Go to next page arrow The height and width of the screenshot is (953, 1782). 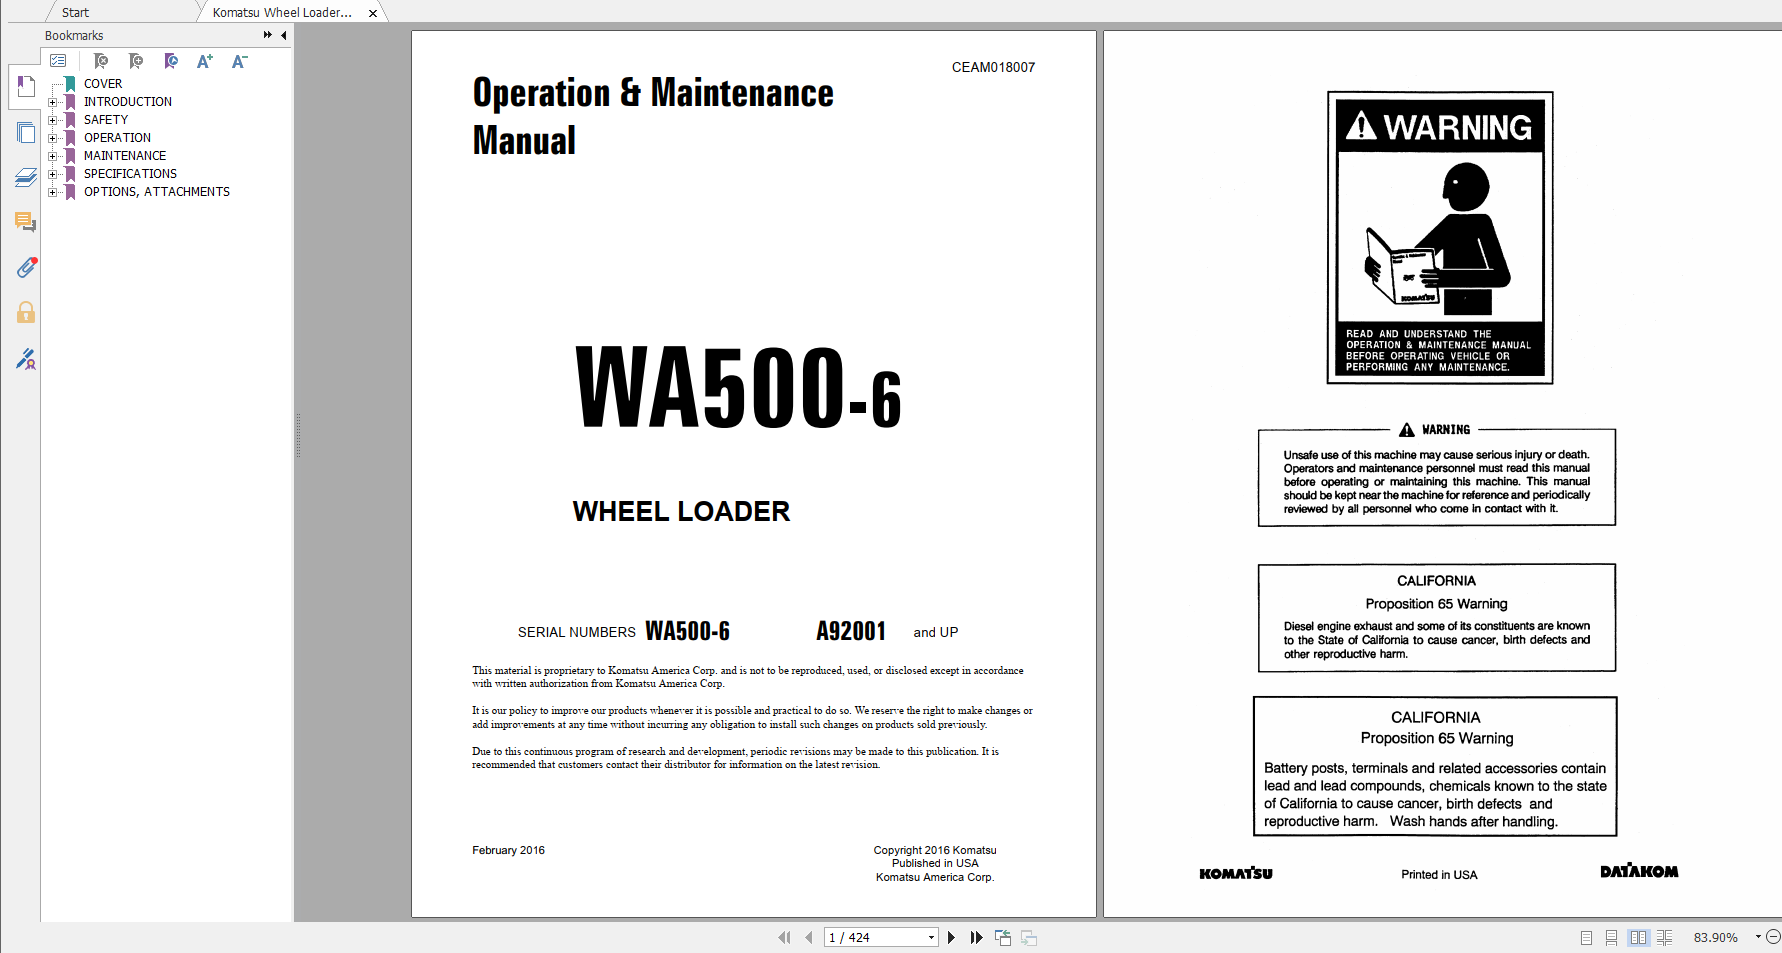[x=951, y=938]
